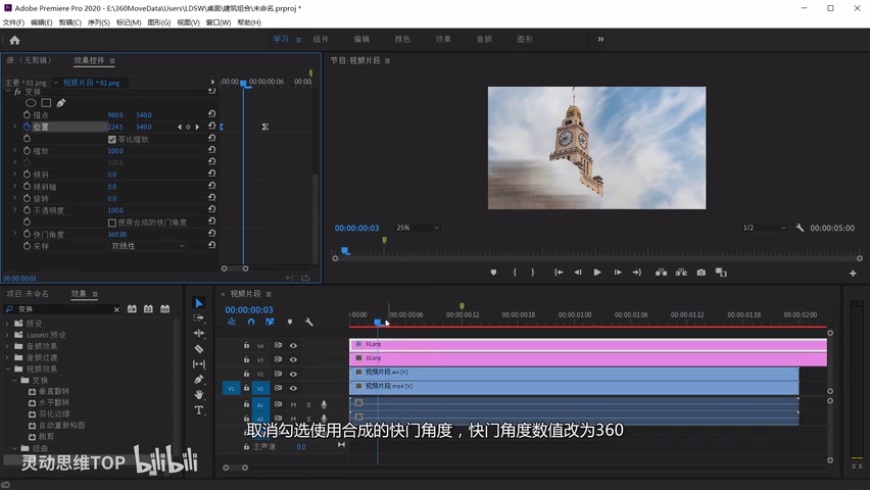Open button editor plus icon
Image resolution: width=870 pixels, height=490 pixels.
pos(852,273)
